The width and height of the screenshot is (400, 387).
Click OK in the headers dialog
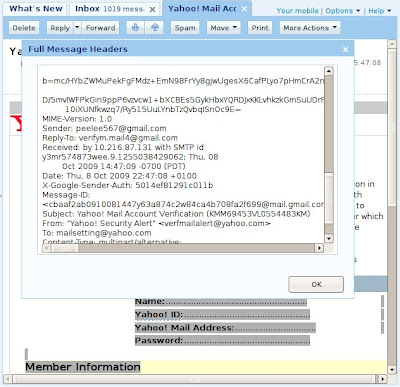316,284
